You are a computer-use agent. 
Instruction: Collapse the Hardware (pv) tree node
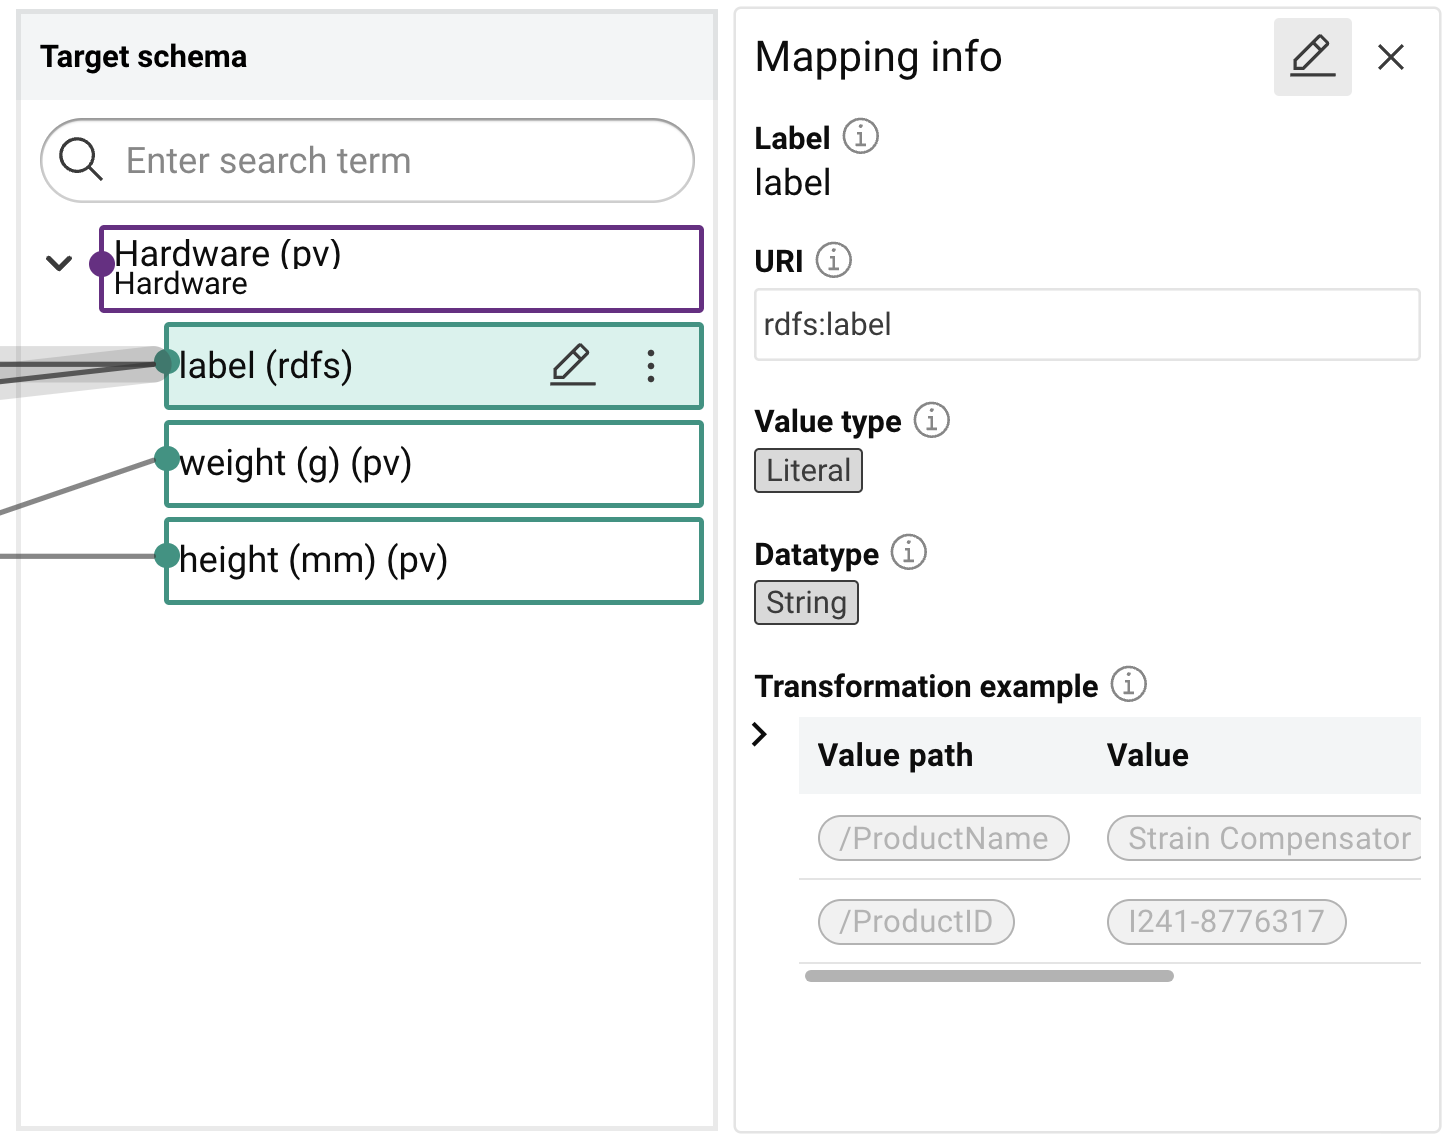coord(59,264)
